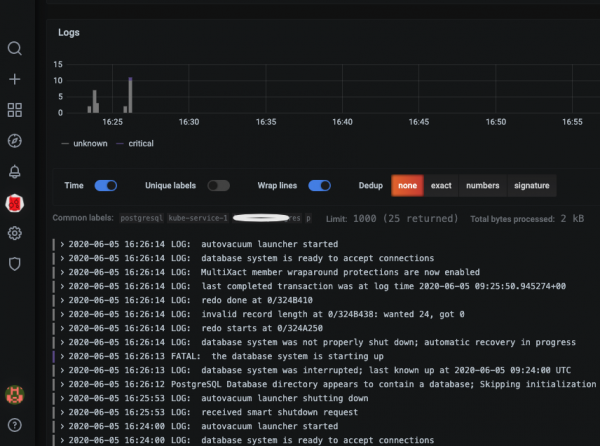
Task: Enable the Unique labels switch
Action: [x=218, y=185]
